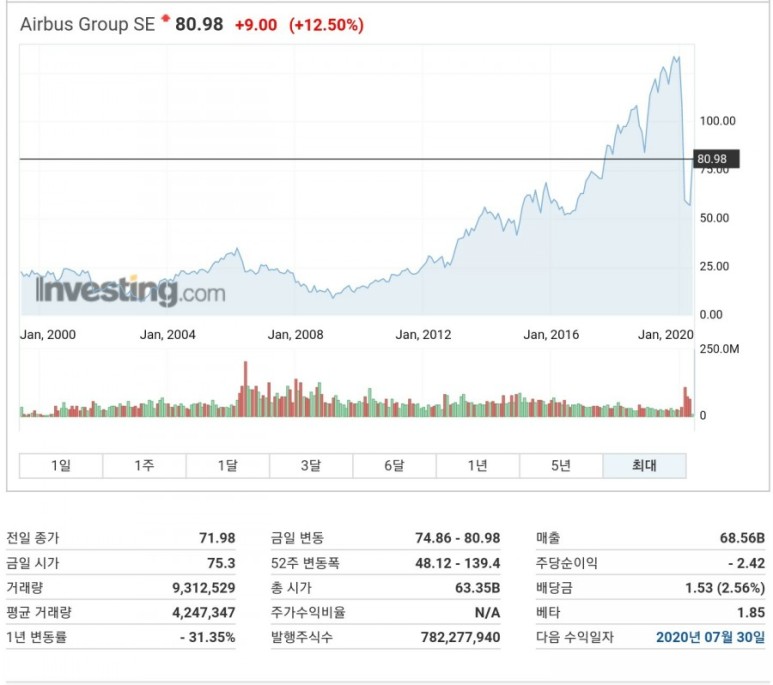Click the Airbus Group SE title
The height and width of the screenshot is (685, 773).
point(88,24)
